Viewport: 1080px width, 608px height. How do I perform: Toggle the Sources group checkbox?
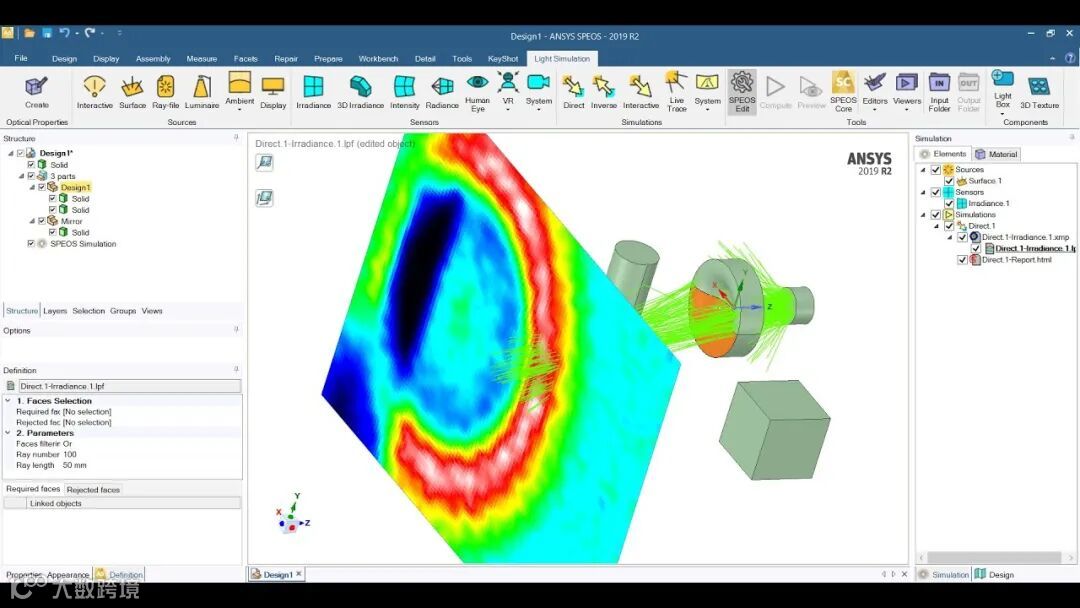click(x=936, y=169)
